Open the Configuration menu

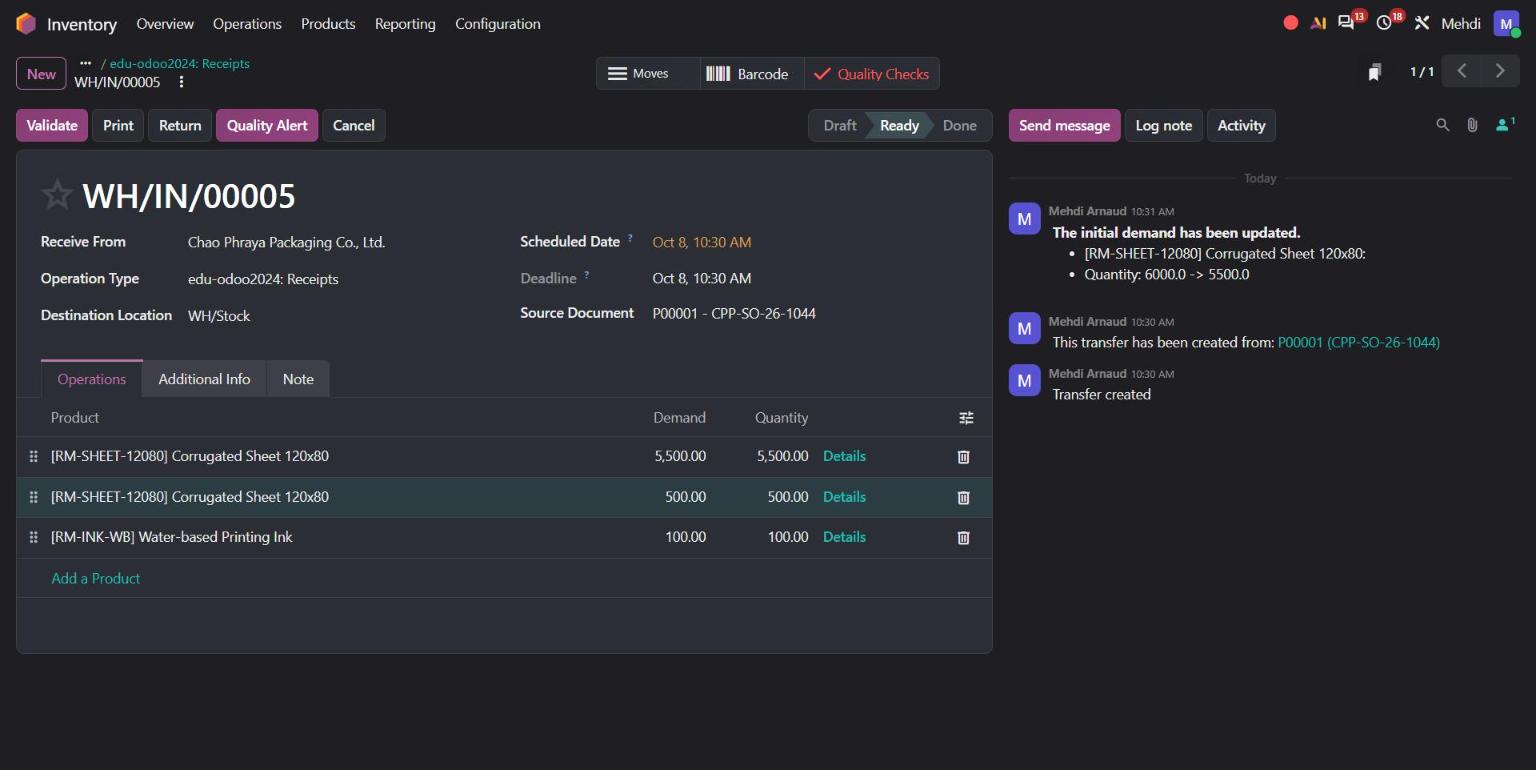click(x=498, y=23)
